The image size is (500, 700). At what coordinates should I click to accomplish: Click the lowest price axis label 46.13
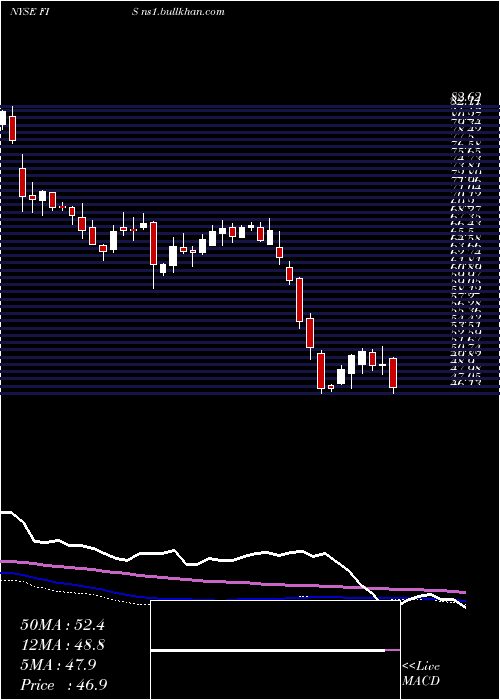point(466,382)
